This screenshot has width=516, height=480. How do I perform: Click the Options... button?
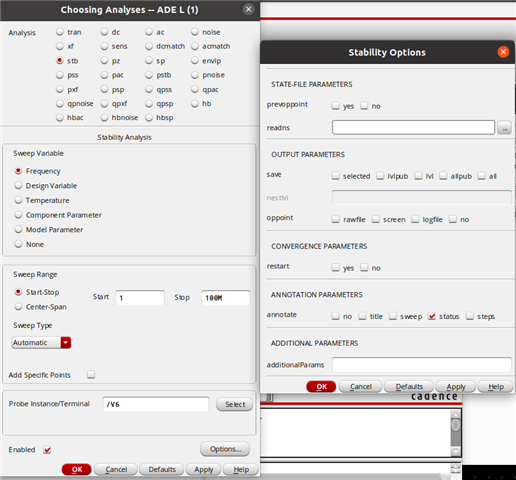tap(225, 449)
